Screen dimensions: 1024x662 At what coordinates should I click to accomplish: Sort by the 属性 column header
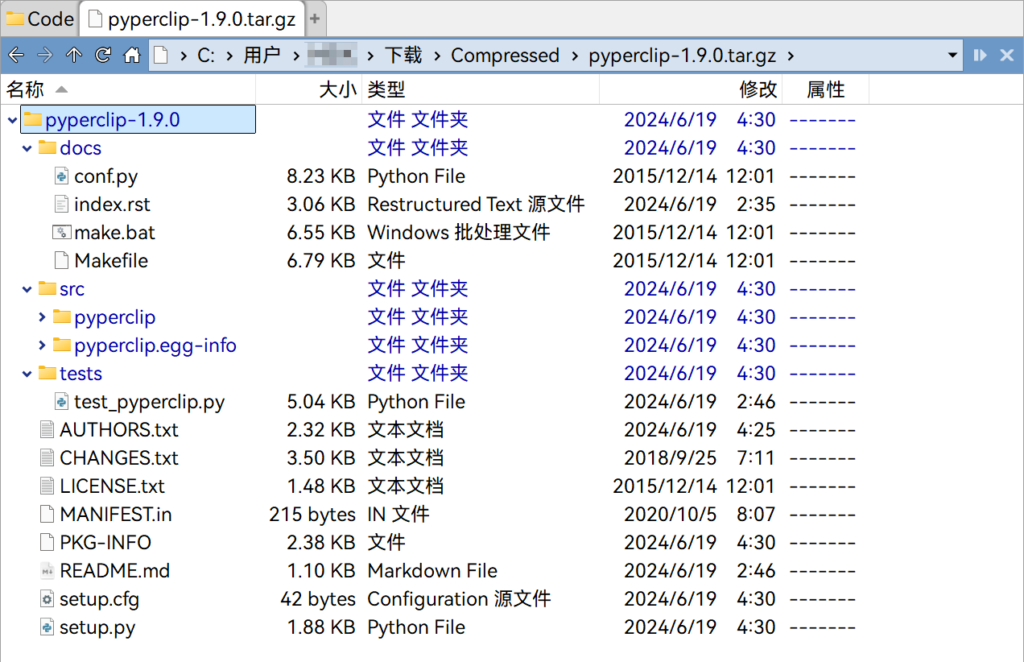[825, 89]
